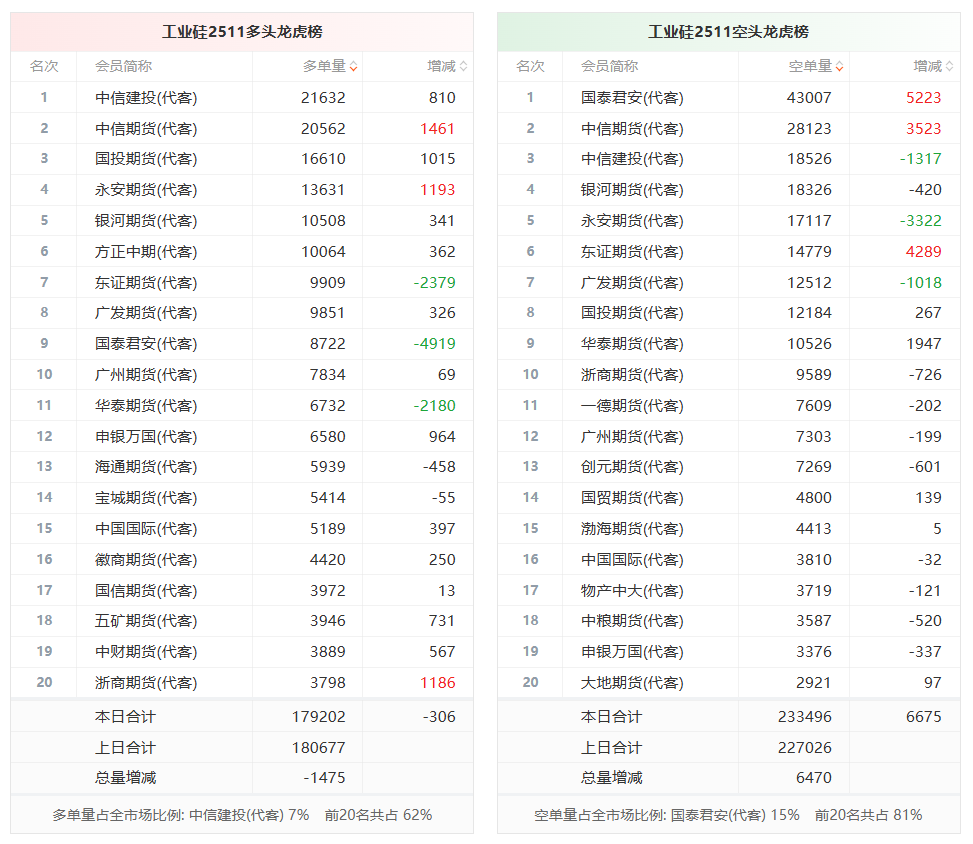Screen dimensions: 973x844
Task: Click 永安期货(代客) in the long ranking
Action: [x=146, y=190]
